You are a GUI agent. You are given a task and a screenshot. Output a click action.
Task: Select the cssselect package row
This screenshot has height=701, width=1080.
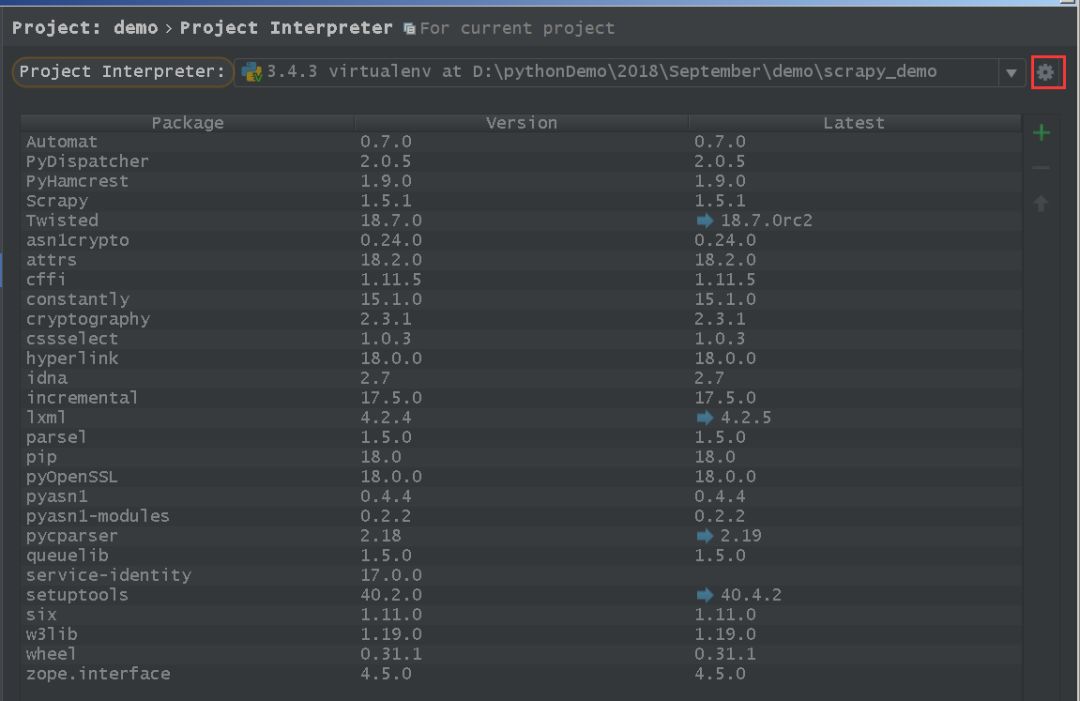521,339
